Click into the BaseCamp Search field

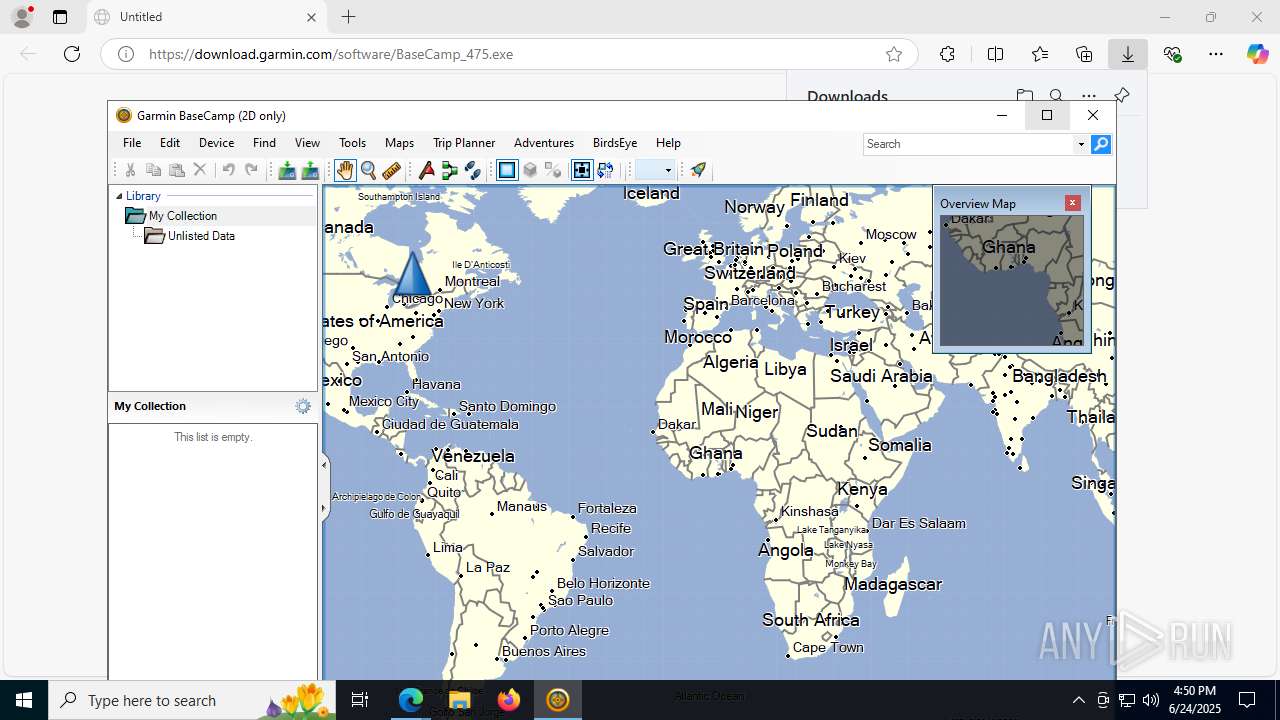pyautogui.click(x=968, y=144)
